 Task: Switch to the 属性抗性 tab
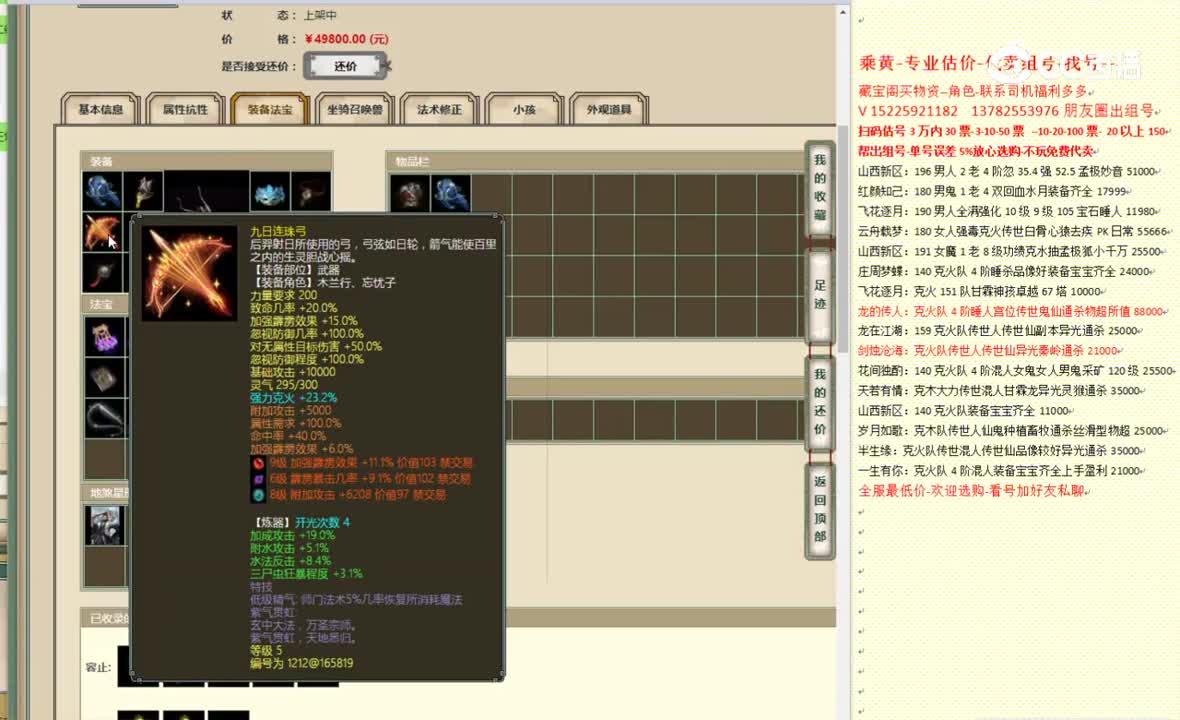coord(185,110)
